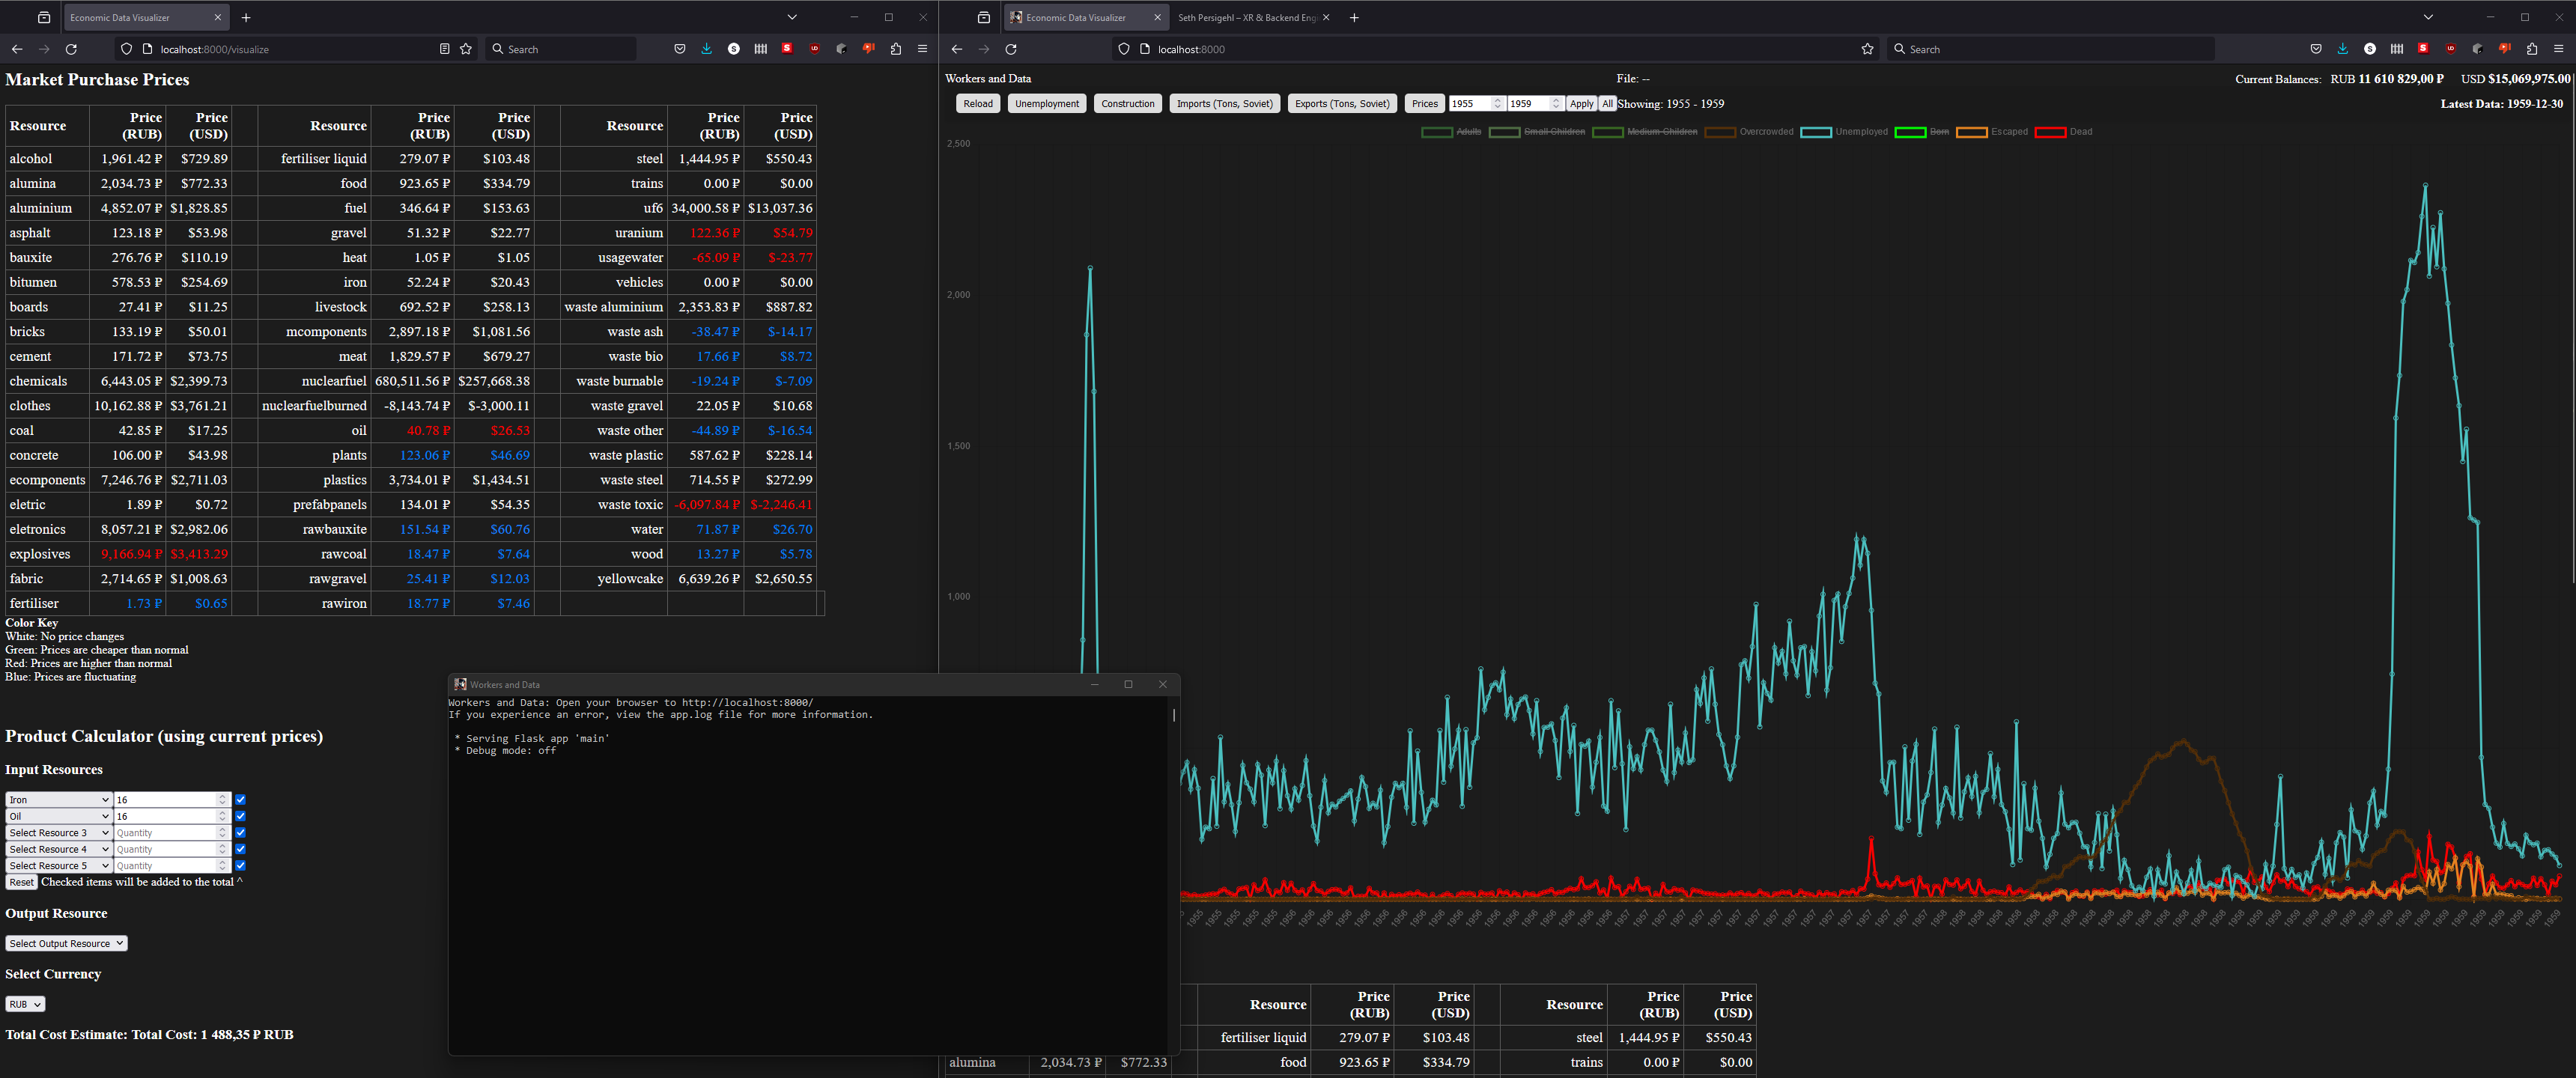Open extensions menu in the right browser
The height and width of the screenshot is (1078, 2576).
coord(2532,49)
